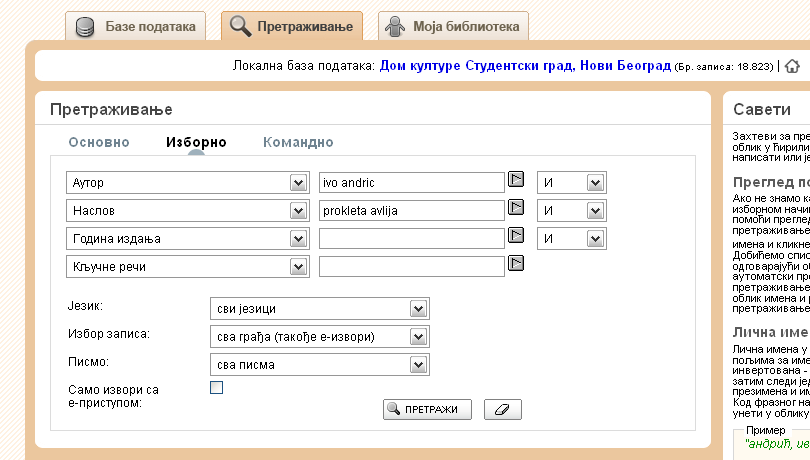
Task: Click the empty Година издања input field
Action: (x=411, y=239)
